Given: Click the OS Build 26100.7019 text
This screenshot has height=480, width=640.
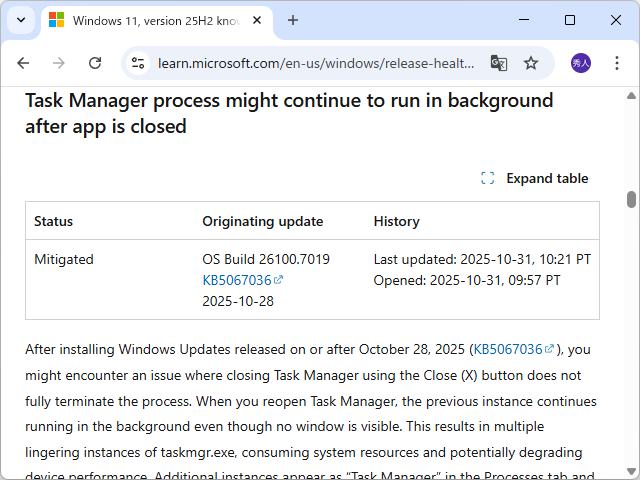Looking at the screenshot, I should point(266,259).
